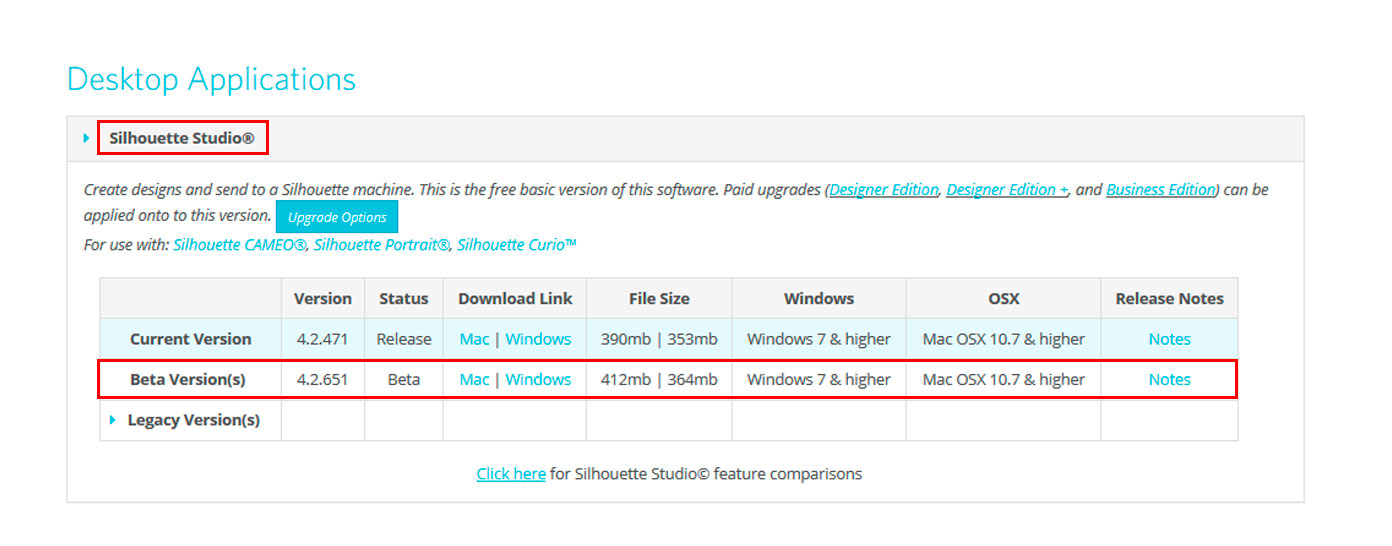Download Current Version for Windows
Viewport: 1392px width, 546px height.
pos(538,339)
